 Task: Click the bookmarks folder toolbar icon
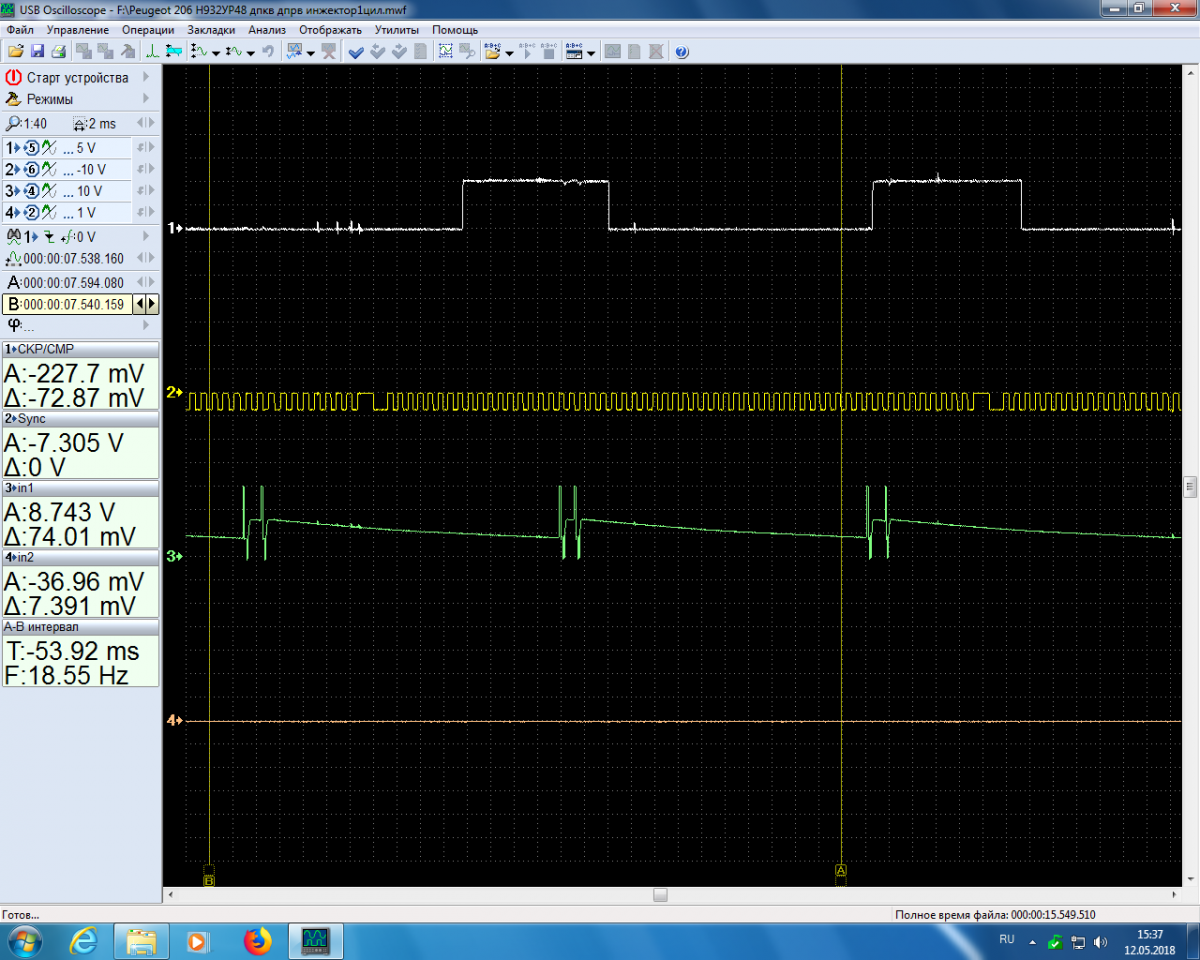tap(492, 51)
